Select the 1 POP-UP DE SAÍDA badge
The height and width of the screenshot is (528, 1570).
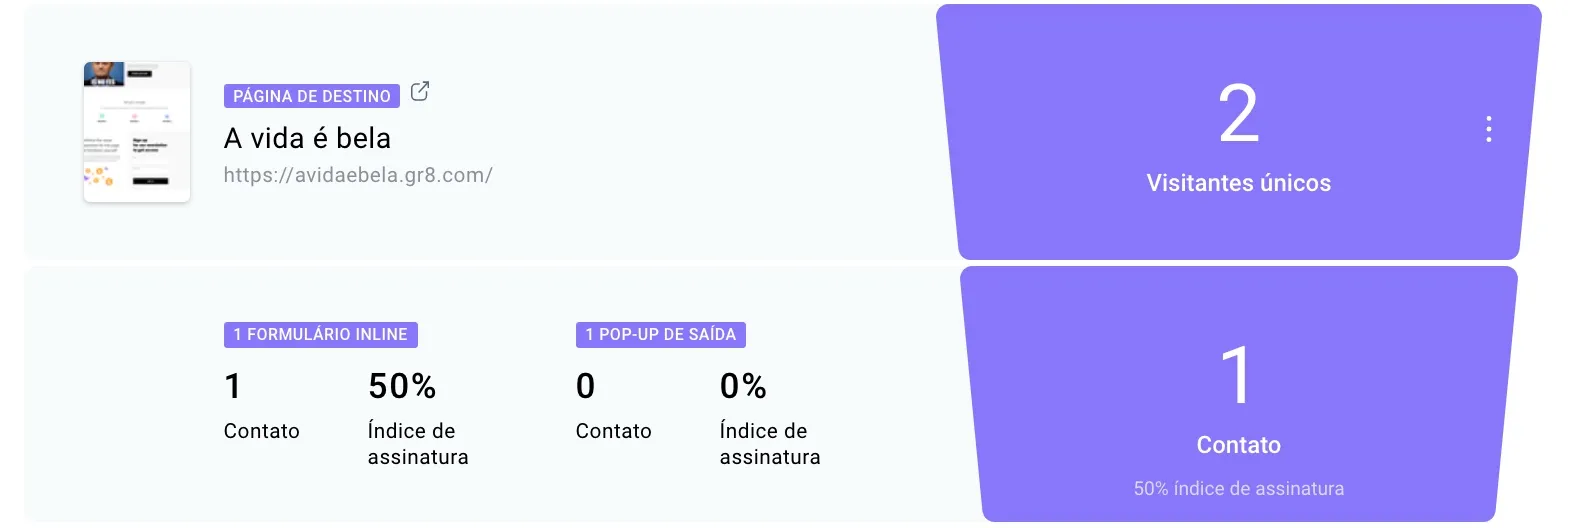click(661, 334)
